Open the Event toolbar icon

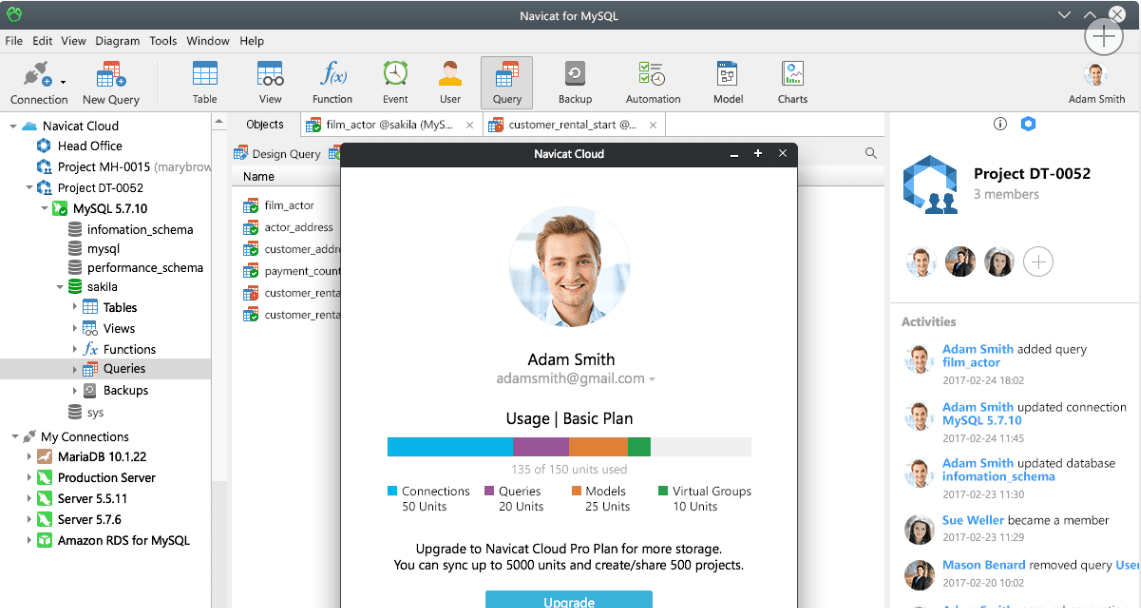tap(395, 83)
